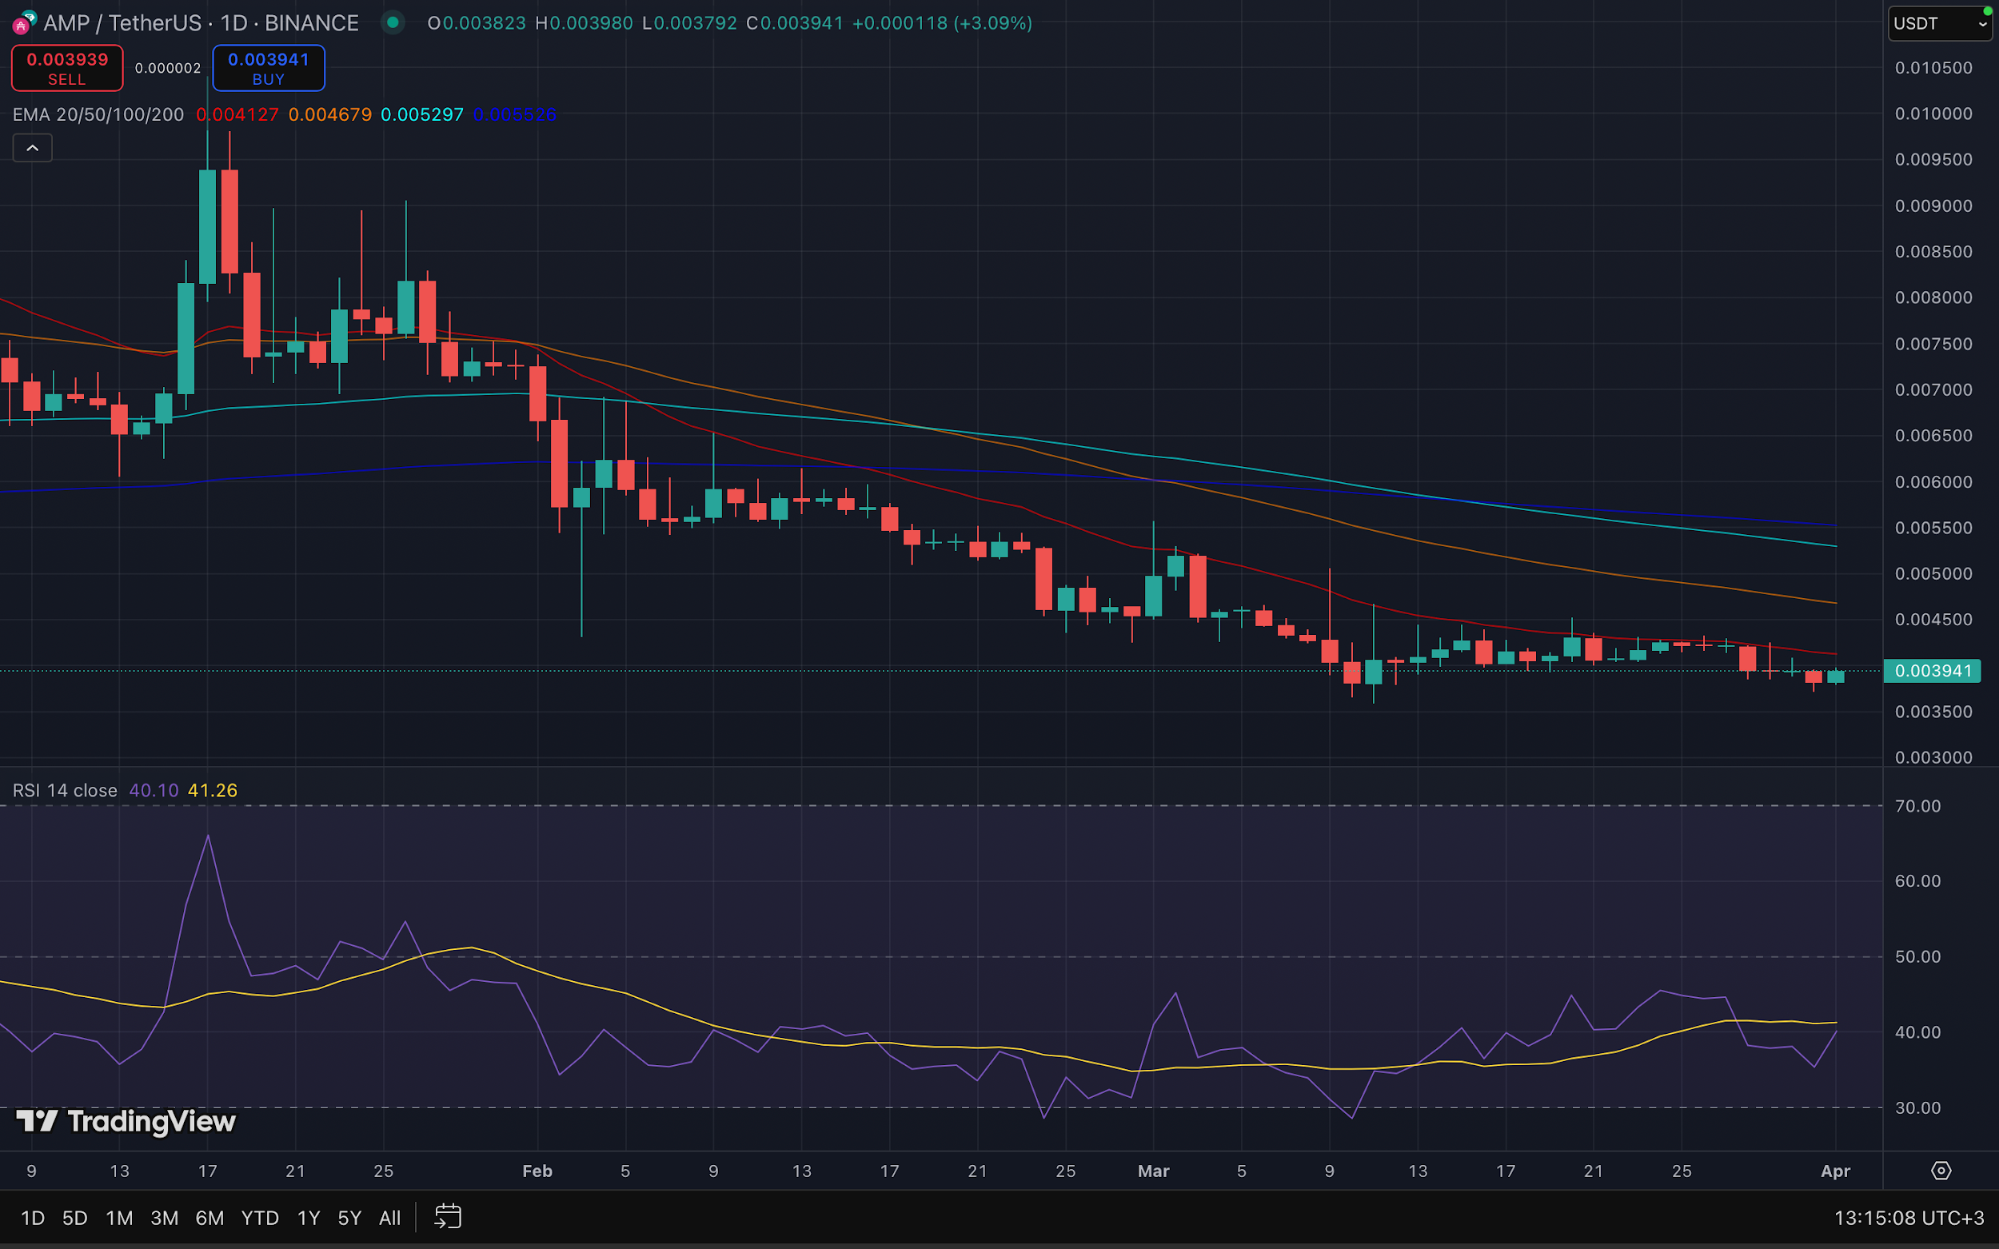The image size is (1999, 1249).
Task: Toggle the YTD range option
Action: [x=260, y=1217]
